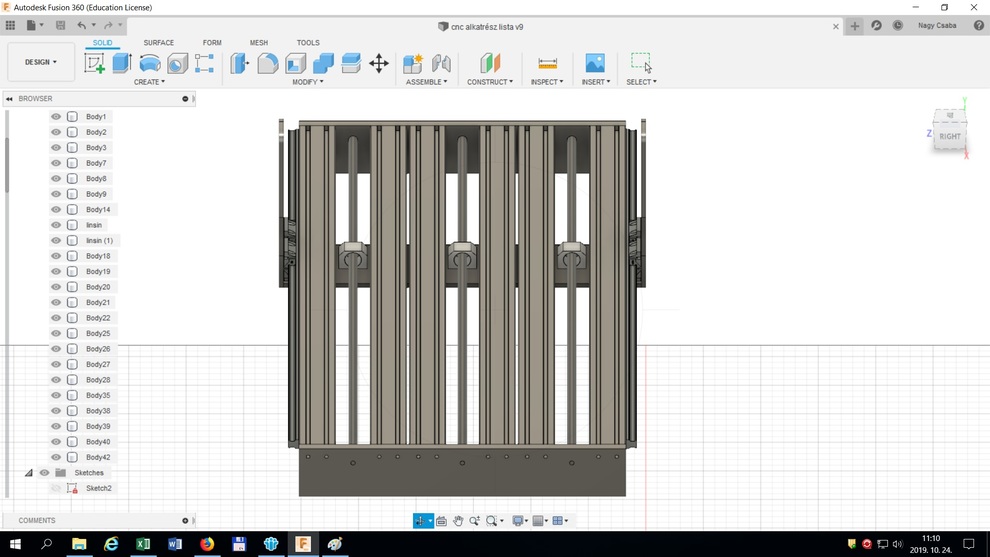The width and height of the screenshot is (990, 557).
Task: Click the Fillet tool icon
Action: pyautogui.click(x=268, y=63)
